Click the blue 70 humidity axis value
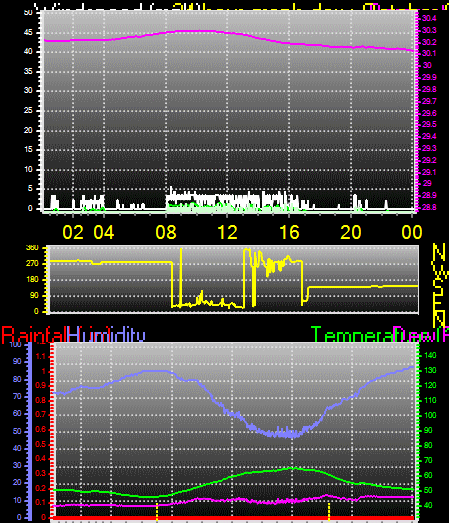The width and height of the screenshot is (449, 523). click(17, 397)
